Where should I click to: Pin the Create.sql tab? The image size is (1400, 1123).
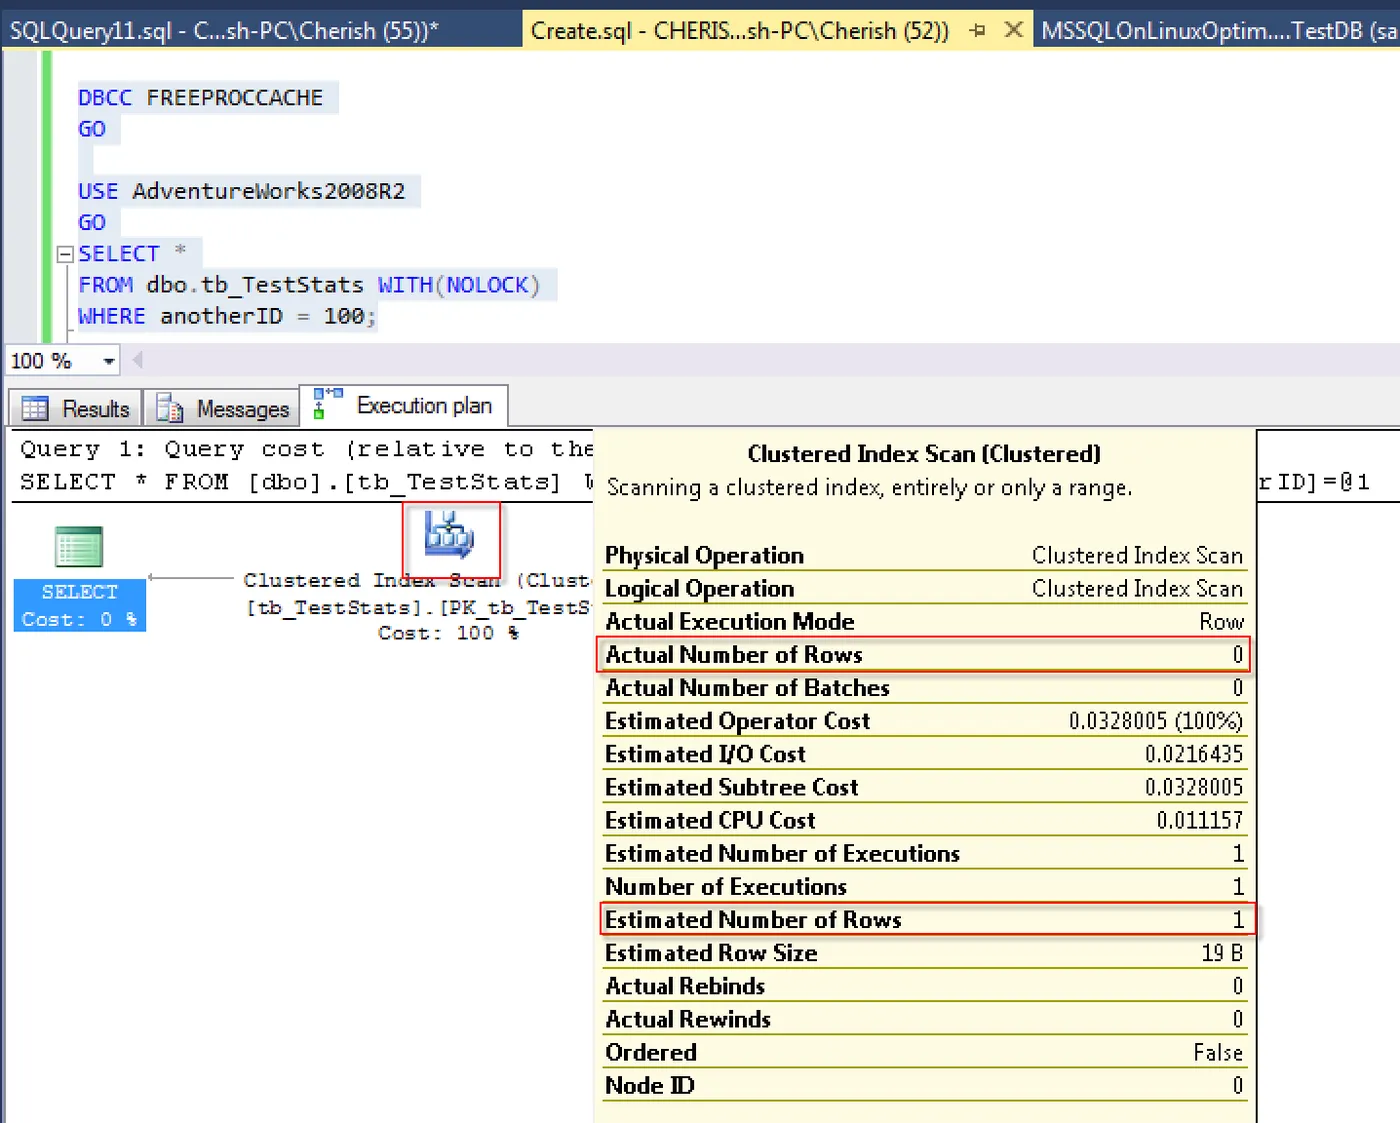[x=977, y=31]
